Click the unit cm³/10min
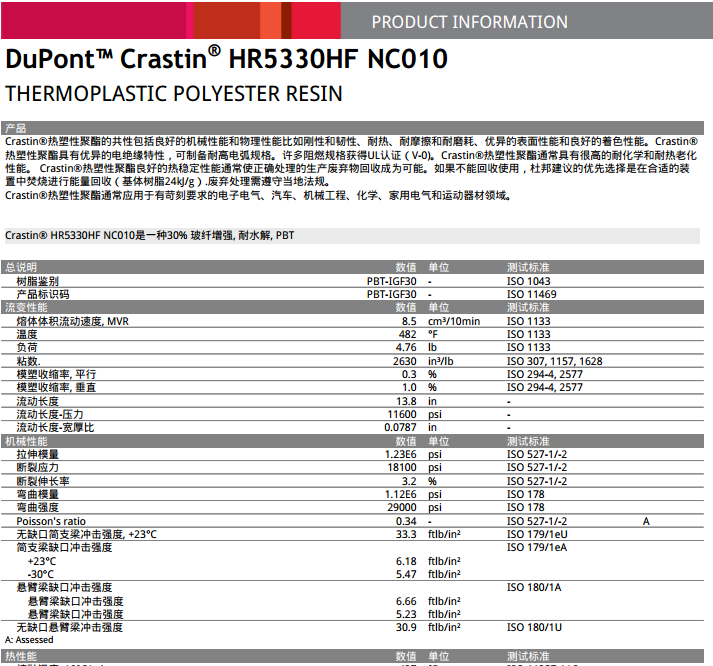 [454, 321]
